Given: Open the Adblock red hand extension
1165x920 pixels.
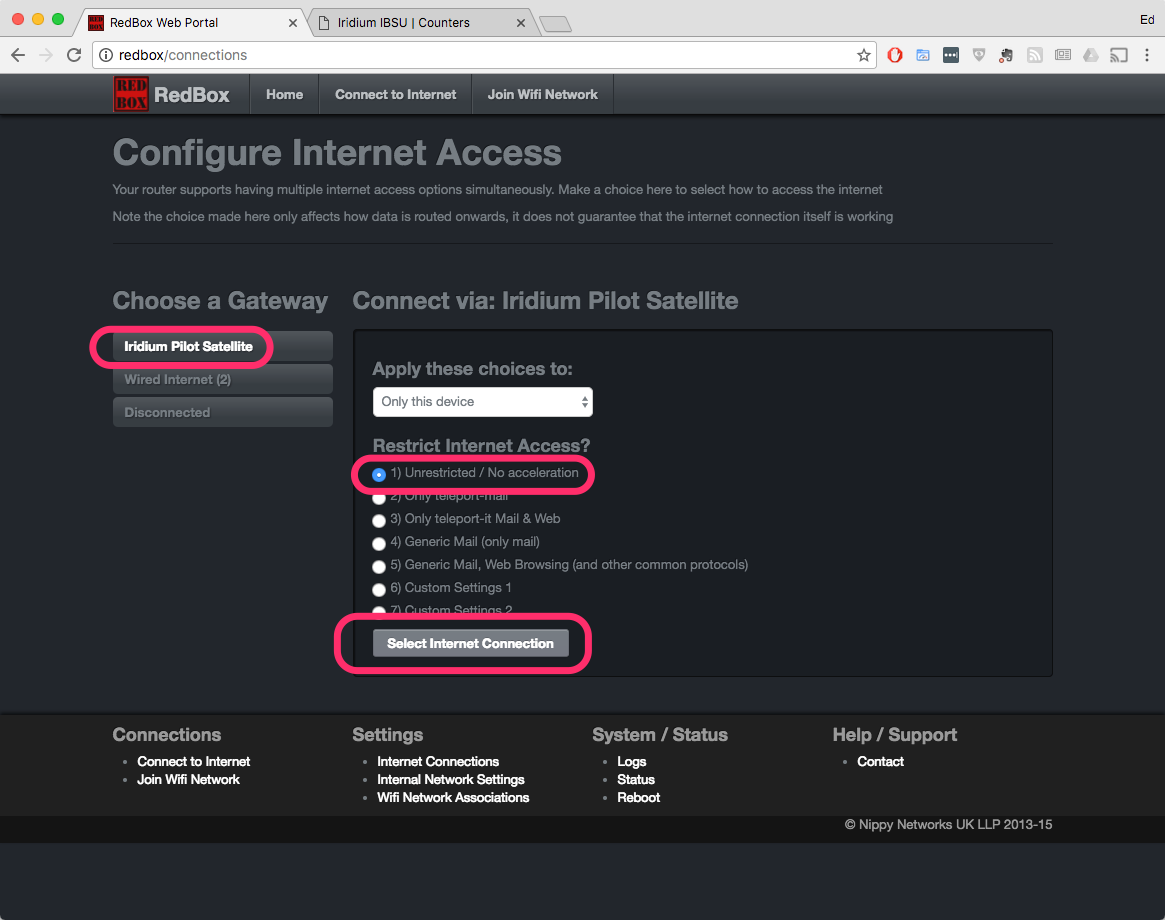Looking at the screenshot, I should (x=895, y=55).
